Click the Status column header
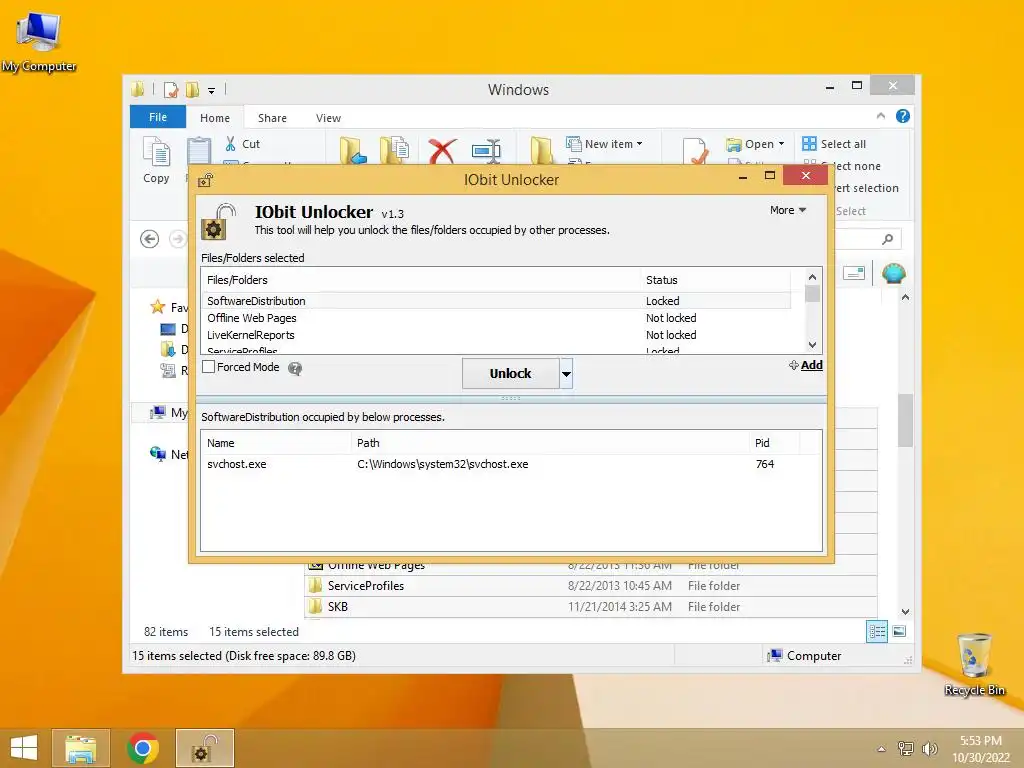Viewport: 1024px width, 768px height. pyautogui.click(x=715, y=280)
